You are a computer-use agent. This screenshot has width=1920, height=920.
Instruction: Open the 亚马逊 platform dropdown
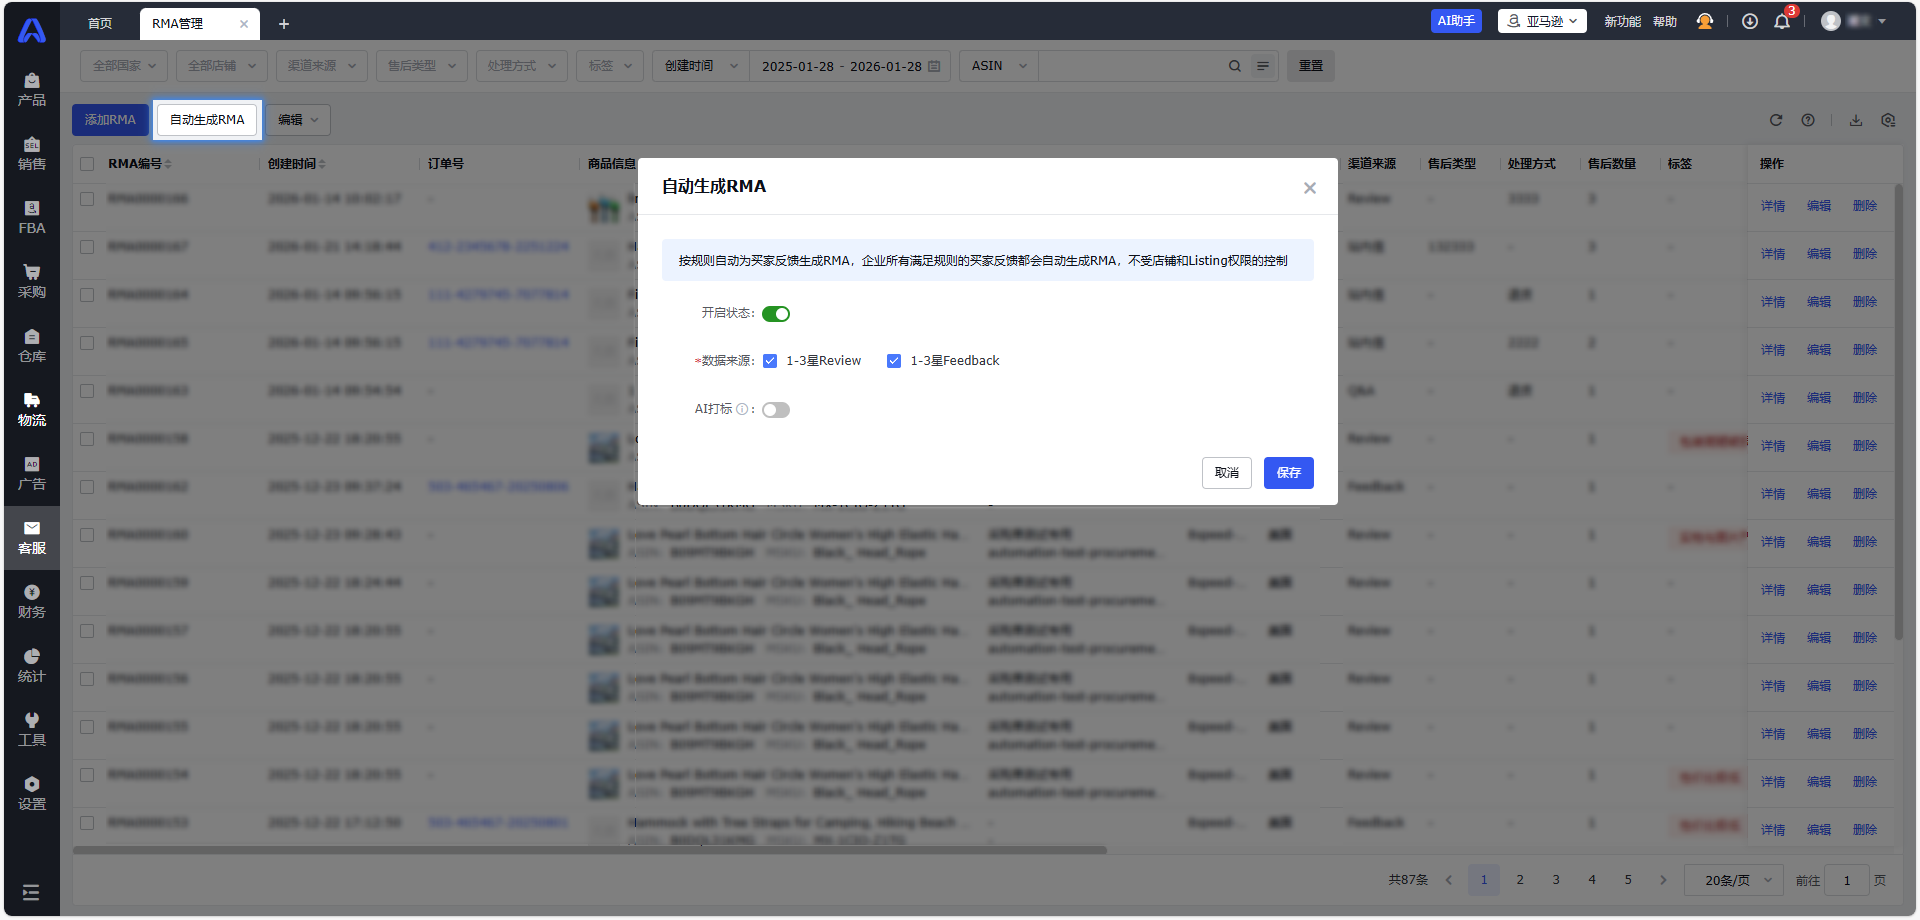(1541, 21)
